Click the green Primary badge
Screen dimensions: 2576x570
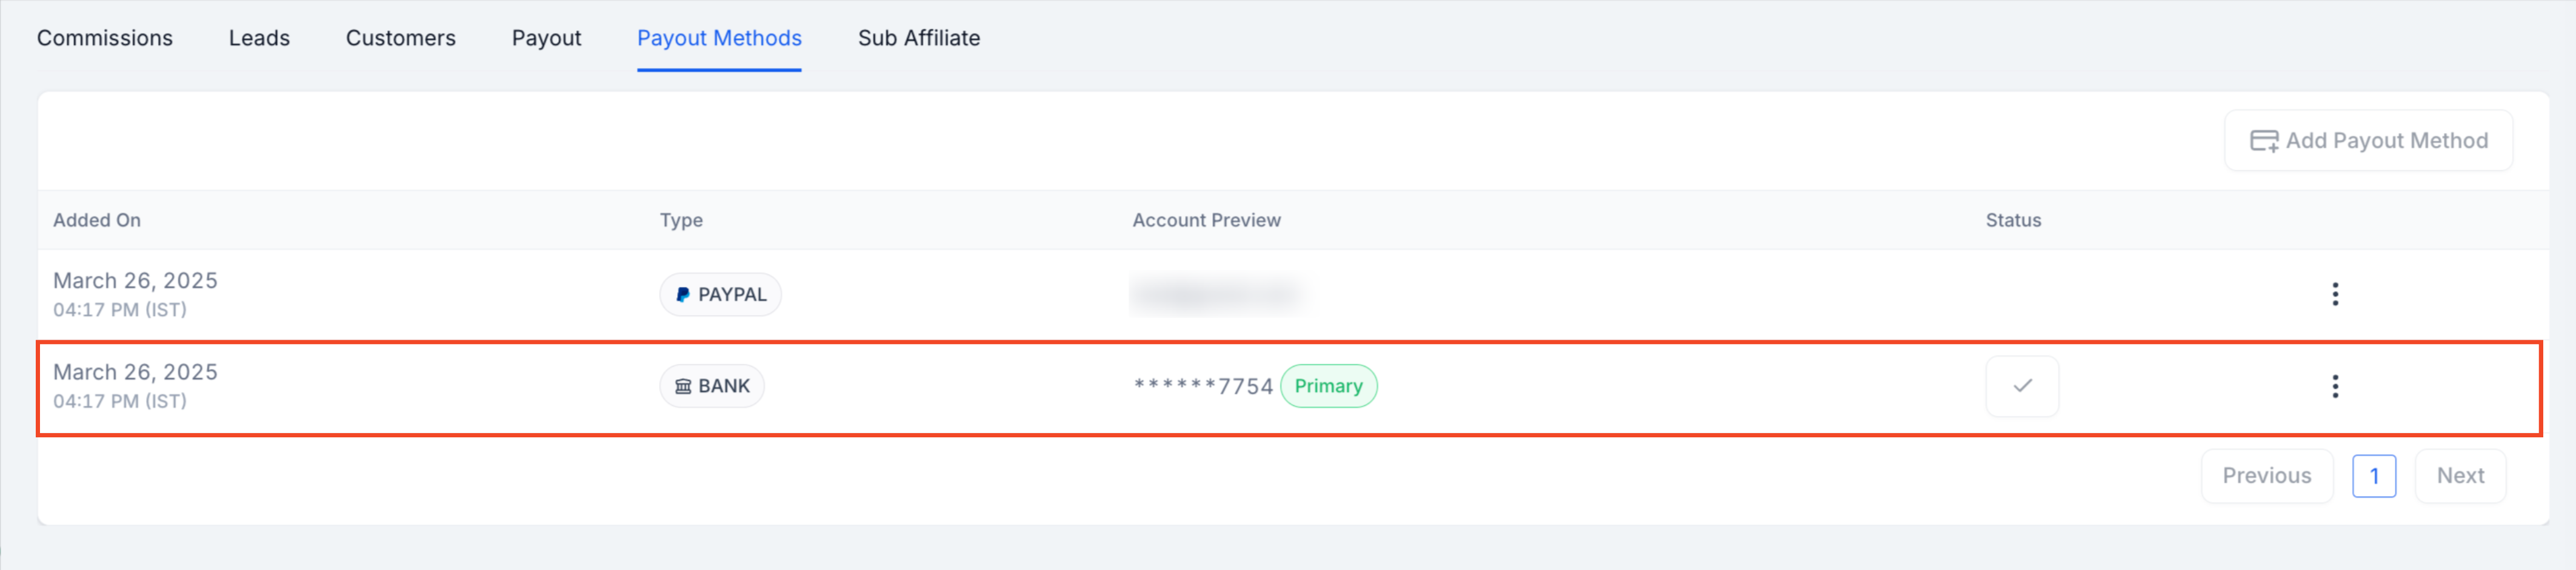point(1328,386)
